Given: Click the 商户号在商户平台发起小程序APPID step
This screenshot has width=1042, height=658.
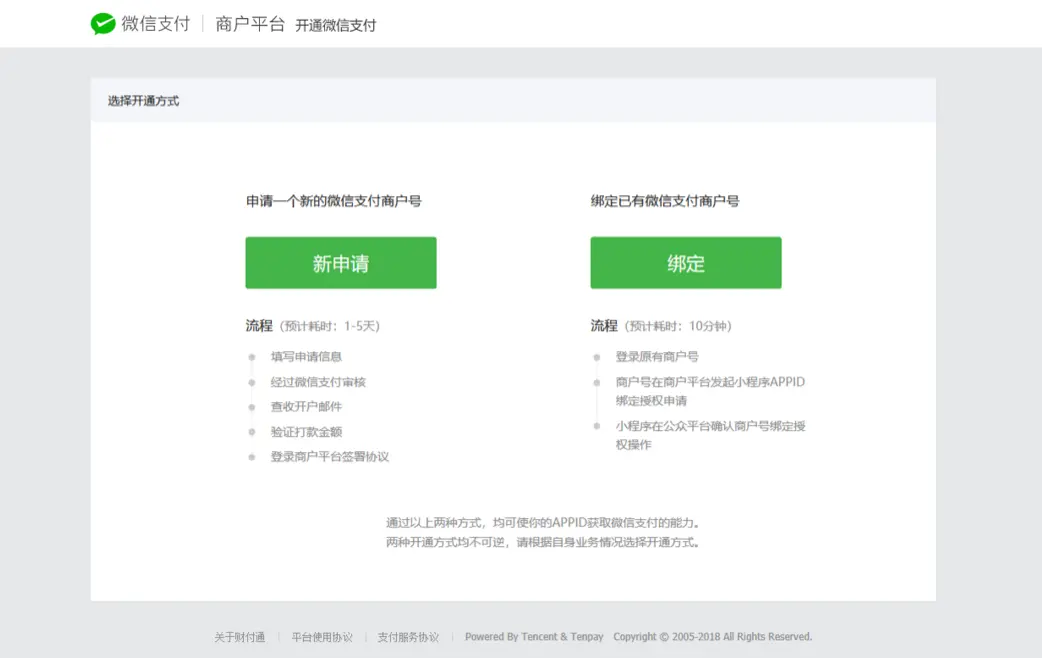Looking at the screenshot, I should (710, 391).
